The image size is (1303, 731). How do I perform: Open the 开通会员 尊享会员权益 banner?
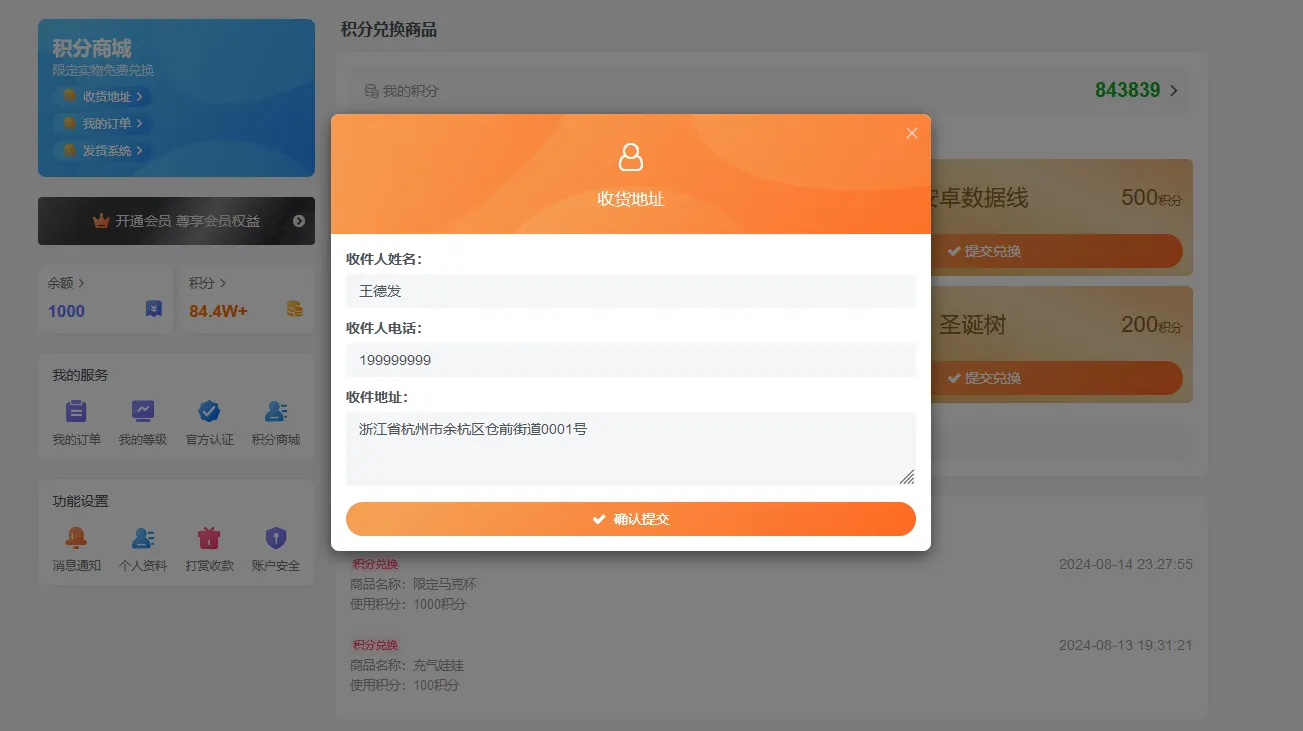[176, 221]
